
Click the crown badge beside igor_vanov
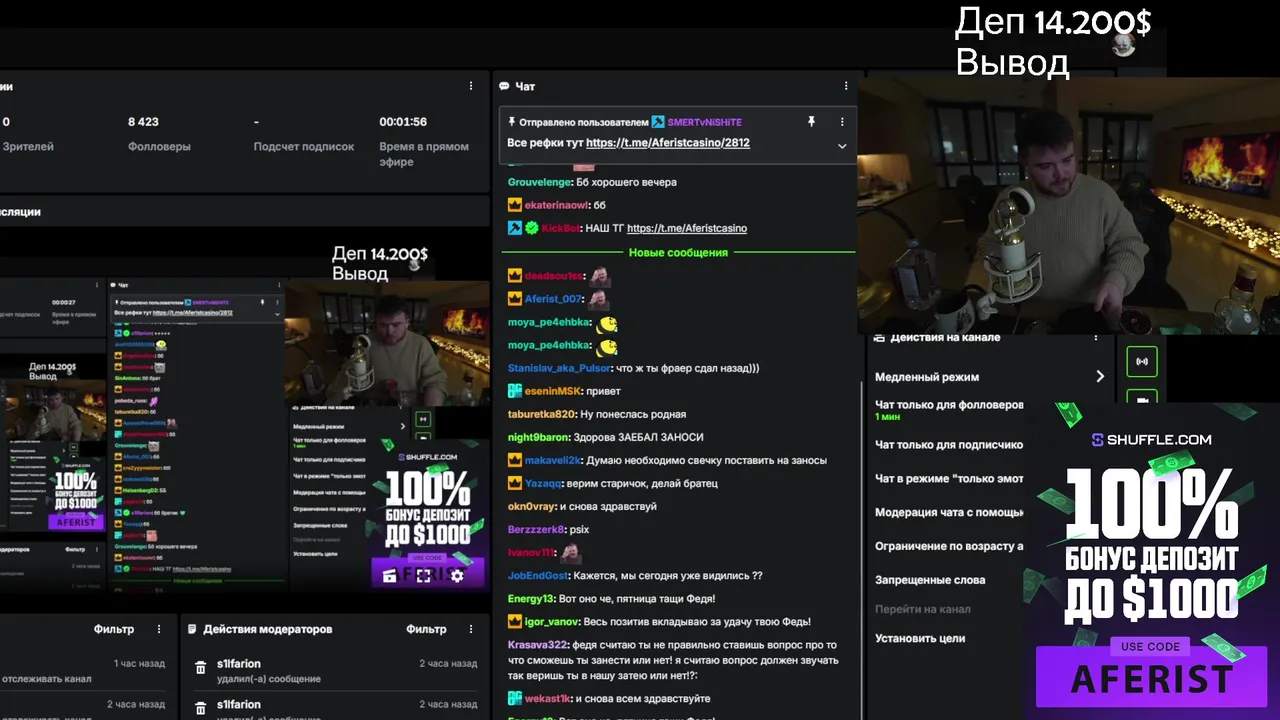(515, 622)
